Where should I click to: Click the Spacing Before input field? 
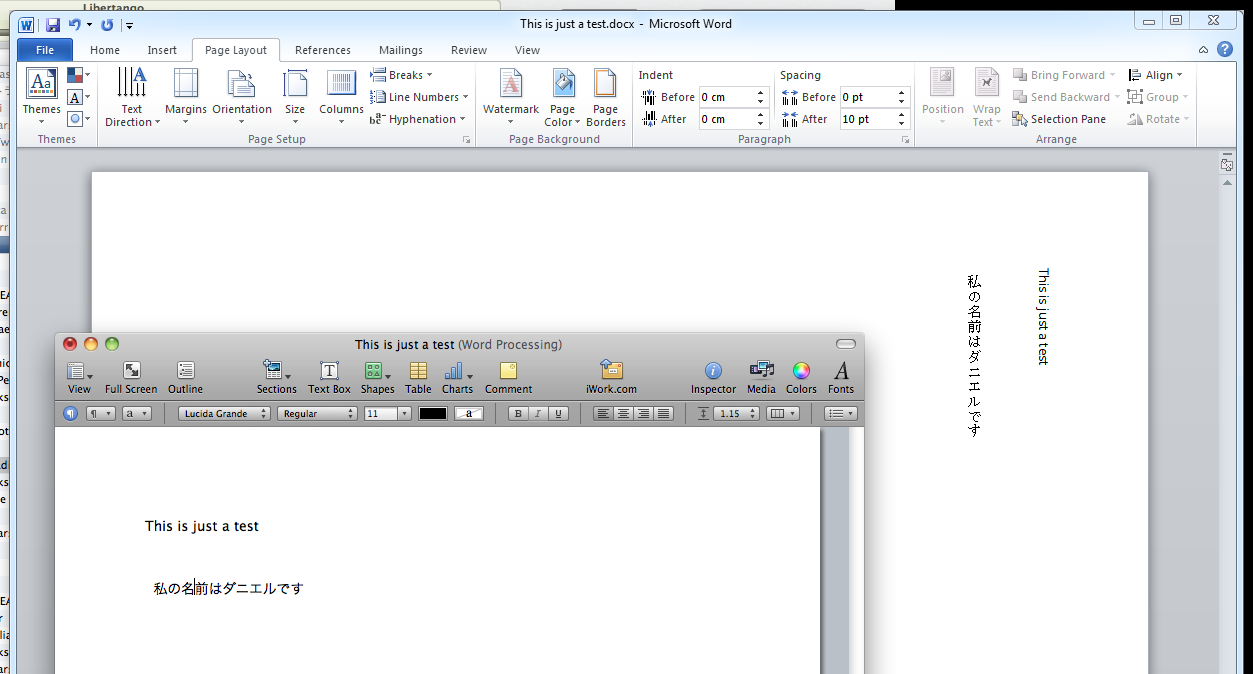[867, 97]
